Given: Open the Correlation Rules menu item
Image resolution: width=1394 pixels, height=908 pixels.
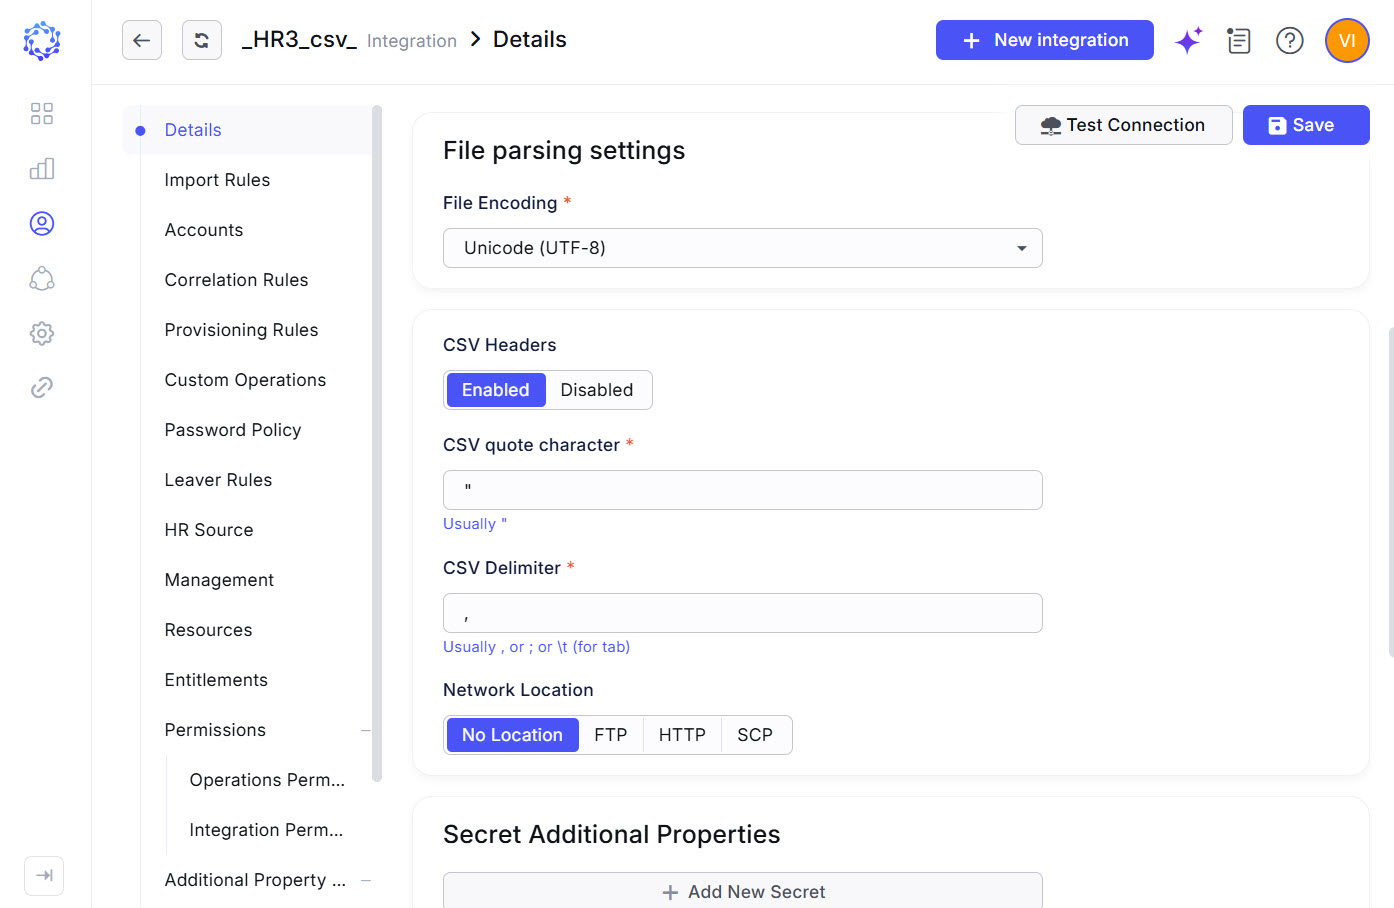Looking at the screenshot, I should click(236, 280).
